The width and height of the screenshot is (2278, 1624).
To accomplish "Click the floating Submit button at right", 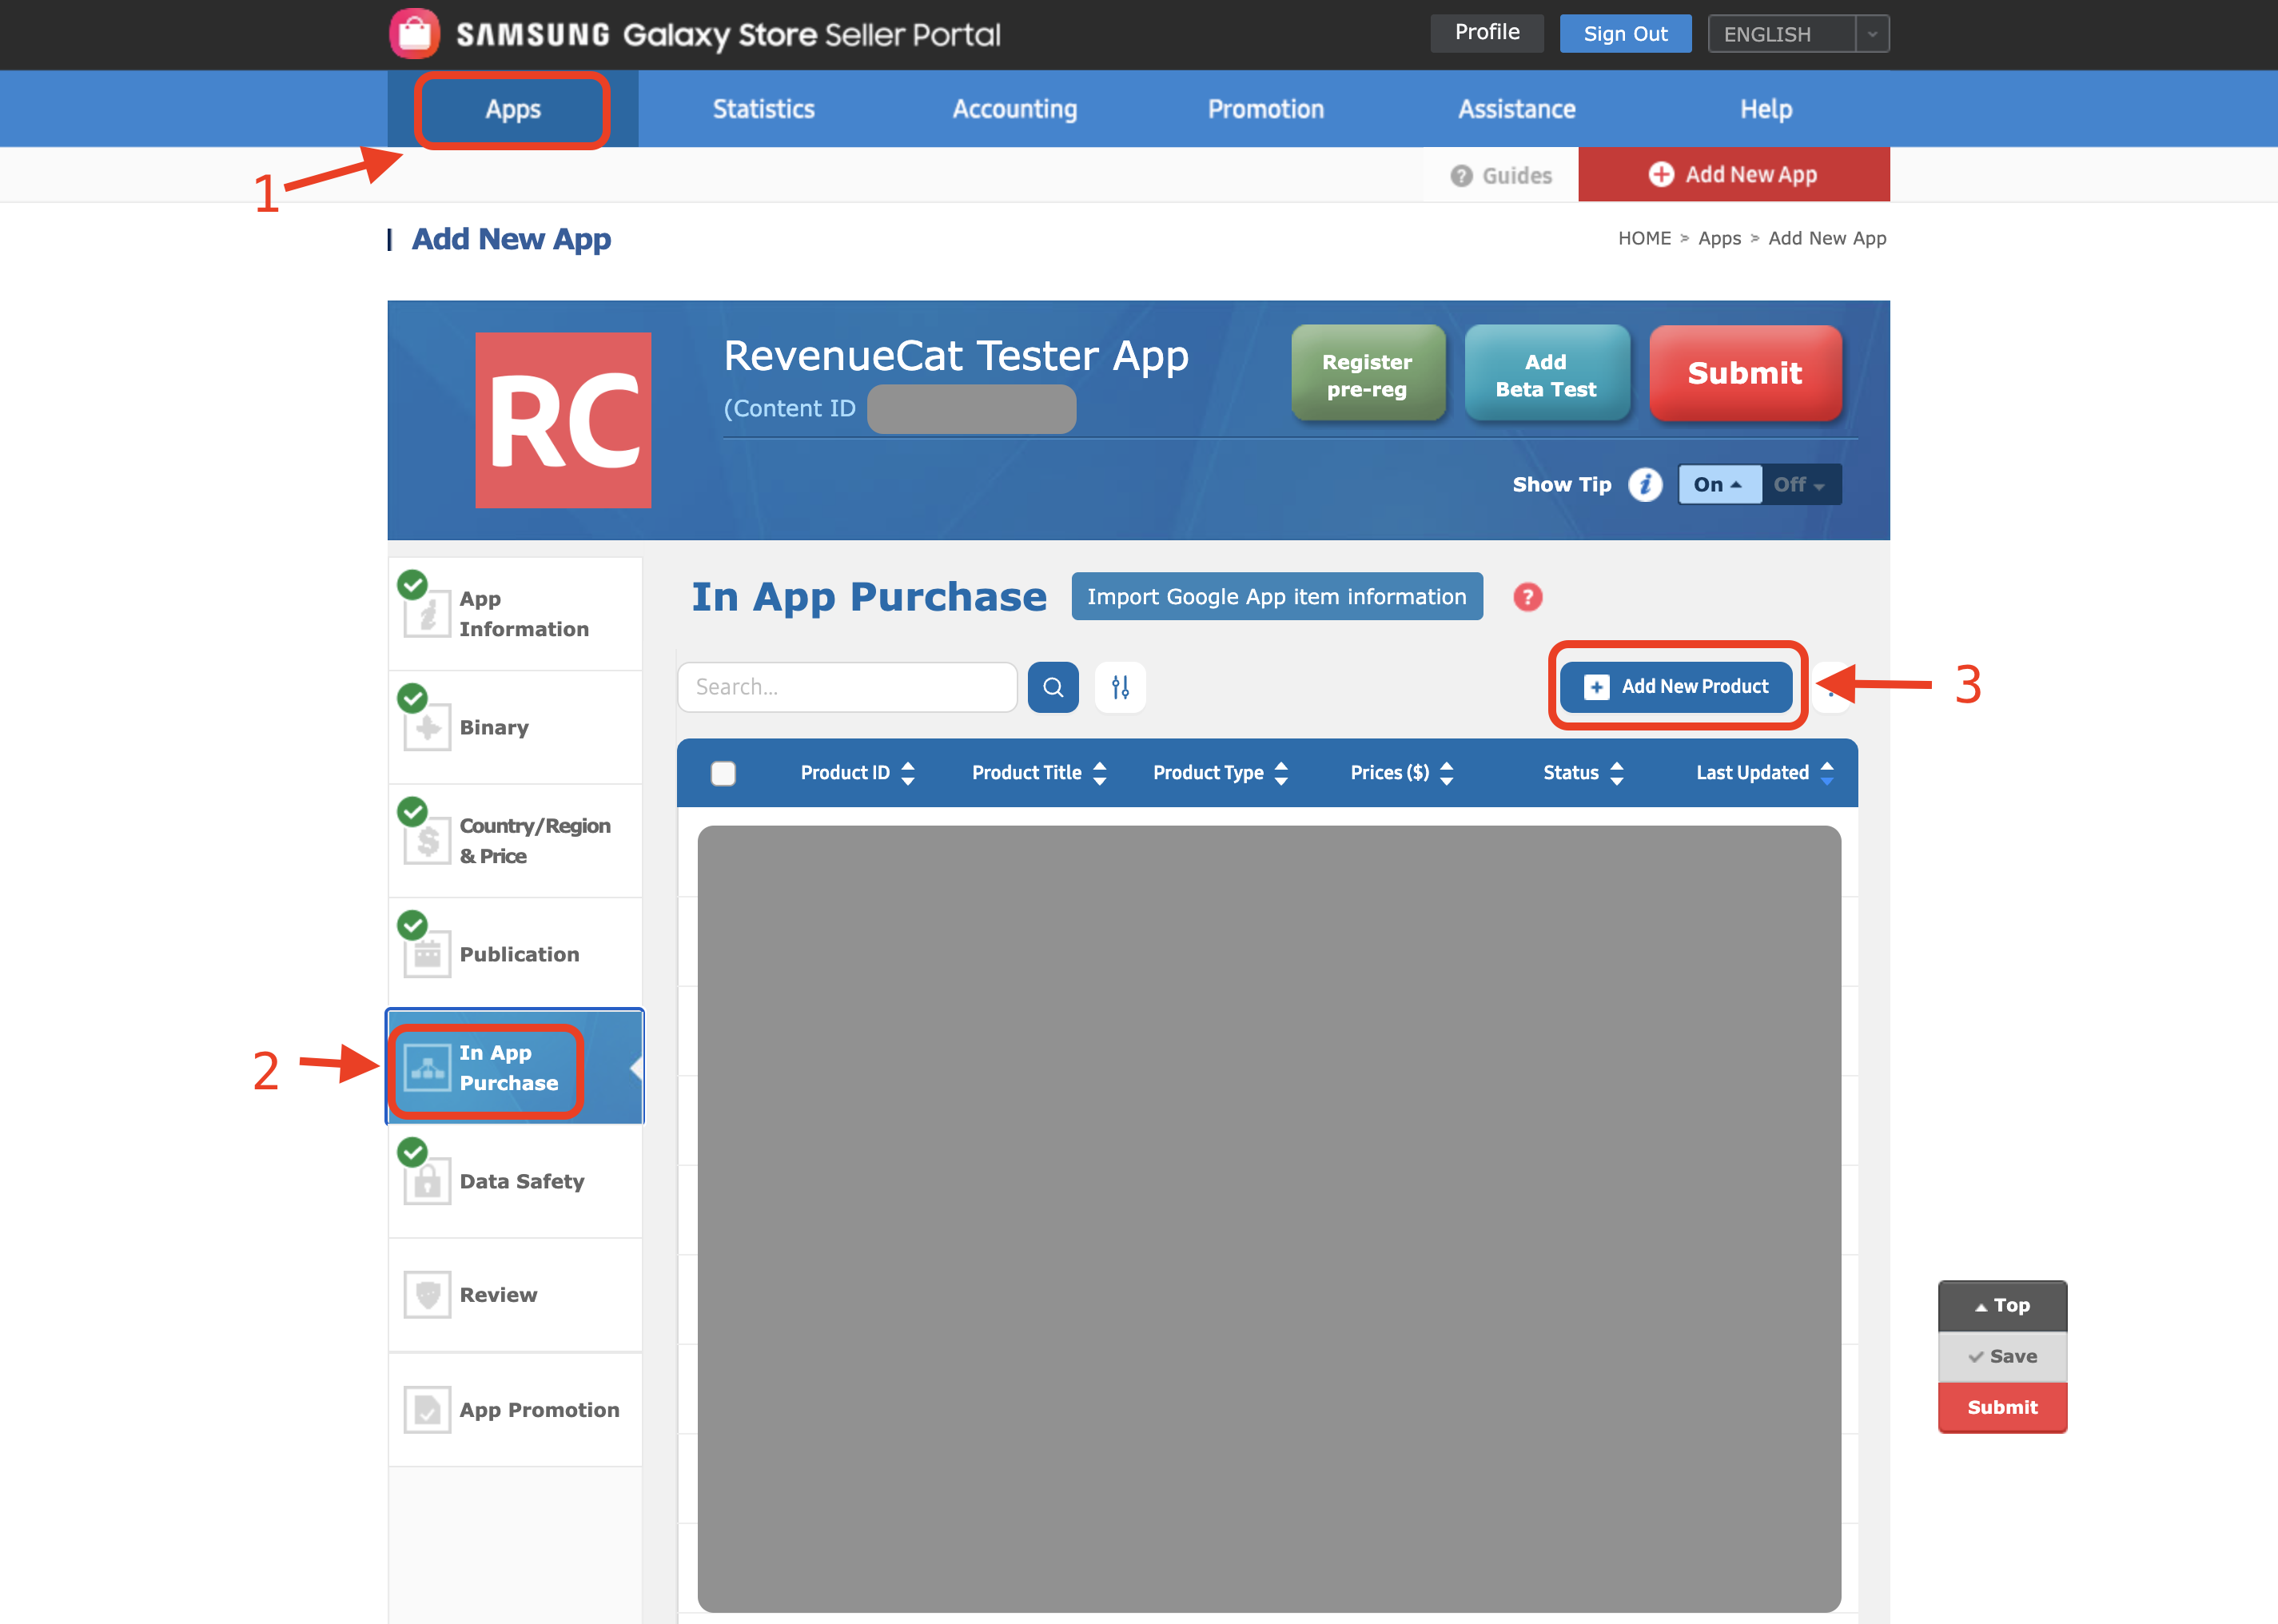I will (x=2002, y=1408).
